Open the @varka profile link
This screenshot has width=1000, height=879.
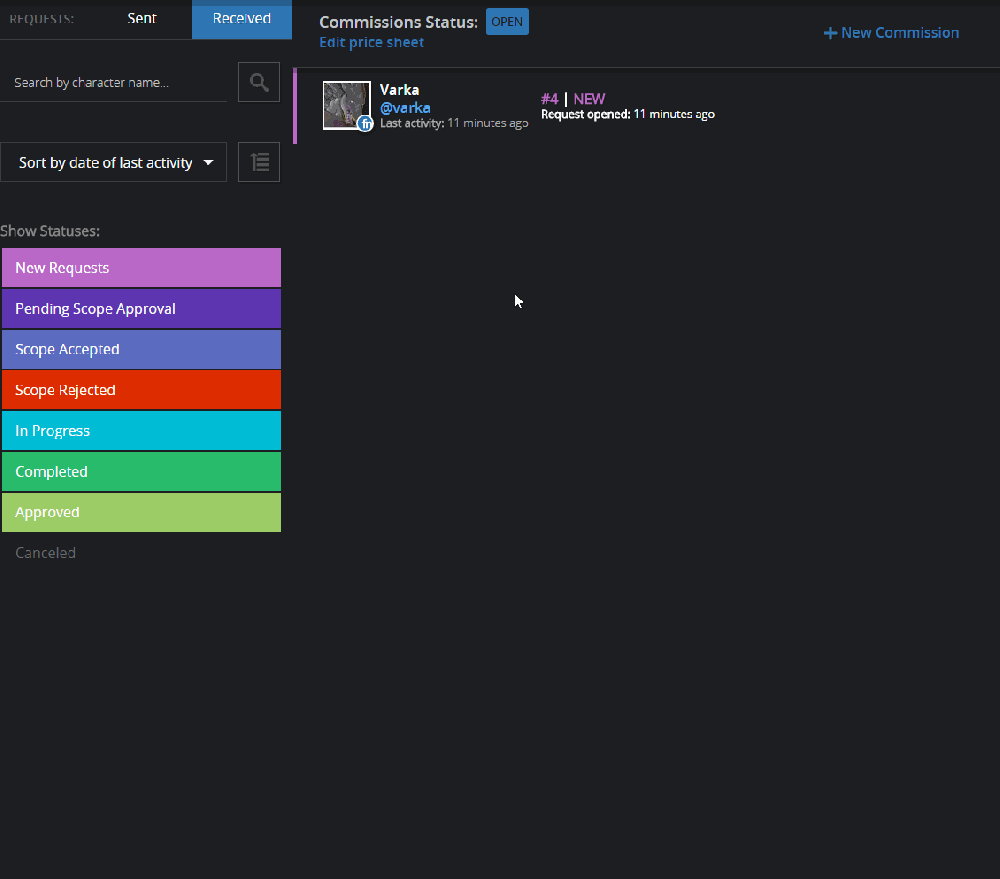click(x=405, y=107)
